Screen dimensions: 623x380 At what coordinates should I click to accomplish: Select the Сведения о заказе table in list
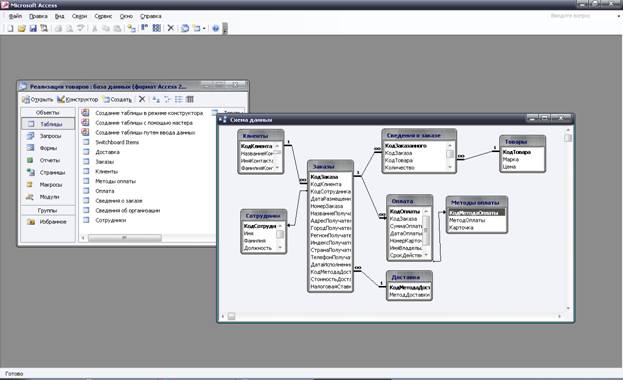tap(119, 201)
